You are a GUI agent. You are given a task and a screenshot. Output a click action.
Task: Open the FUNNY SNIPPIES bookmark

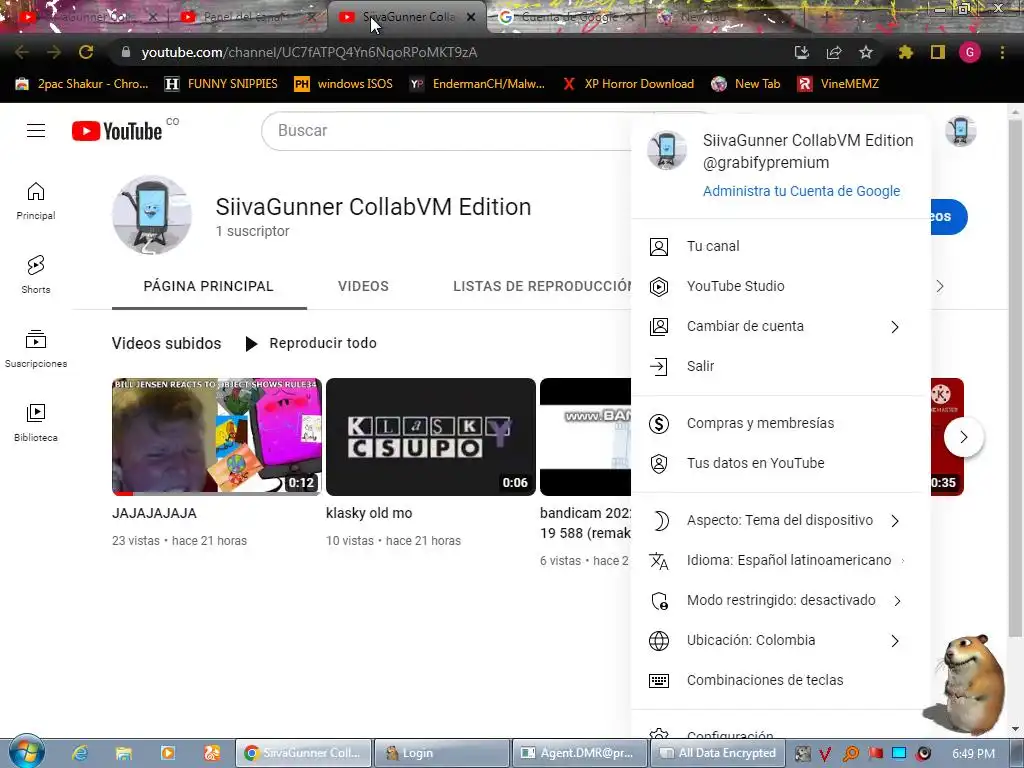click(221, 84)
